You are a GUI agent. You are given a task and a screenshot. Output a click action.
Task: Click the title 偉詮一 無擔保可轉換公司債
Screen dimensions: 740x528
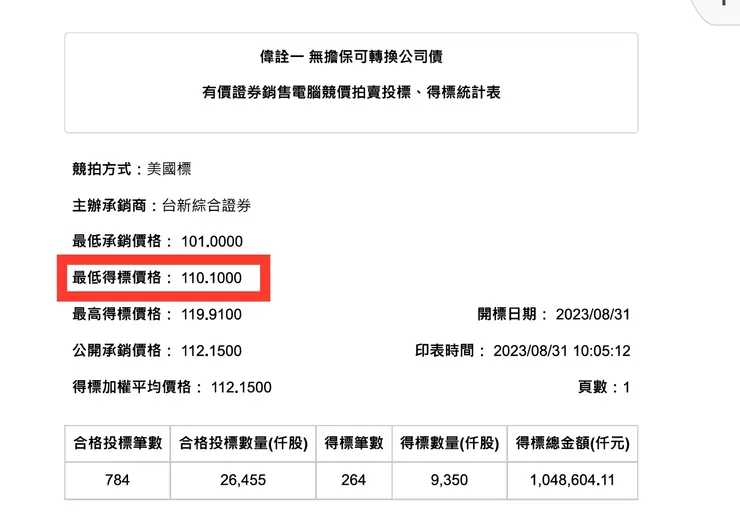[351, 57]
